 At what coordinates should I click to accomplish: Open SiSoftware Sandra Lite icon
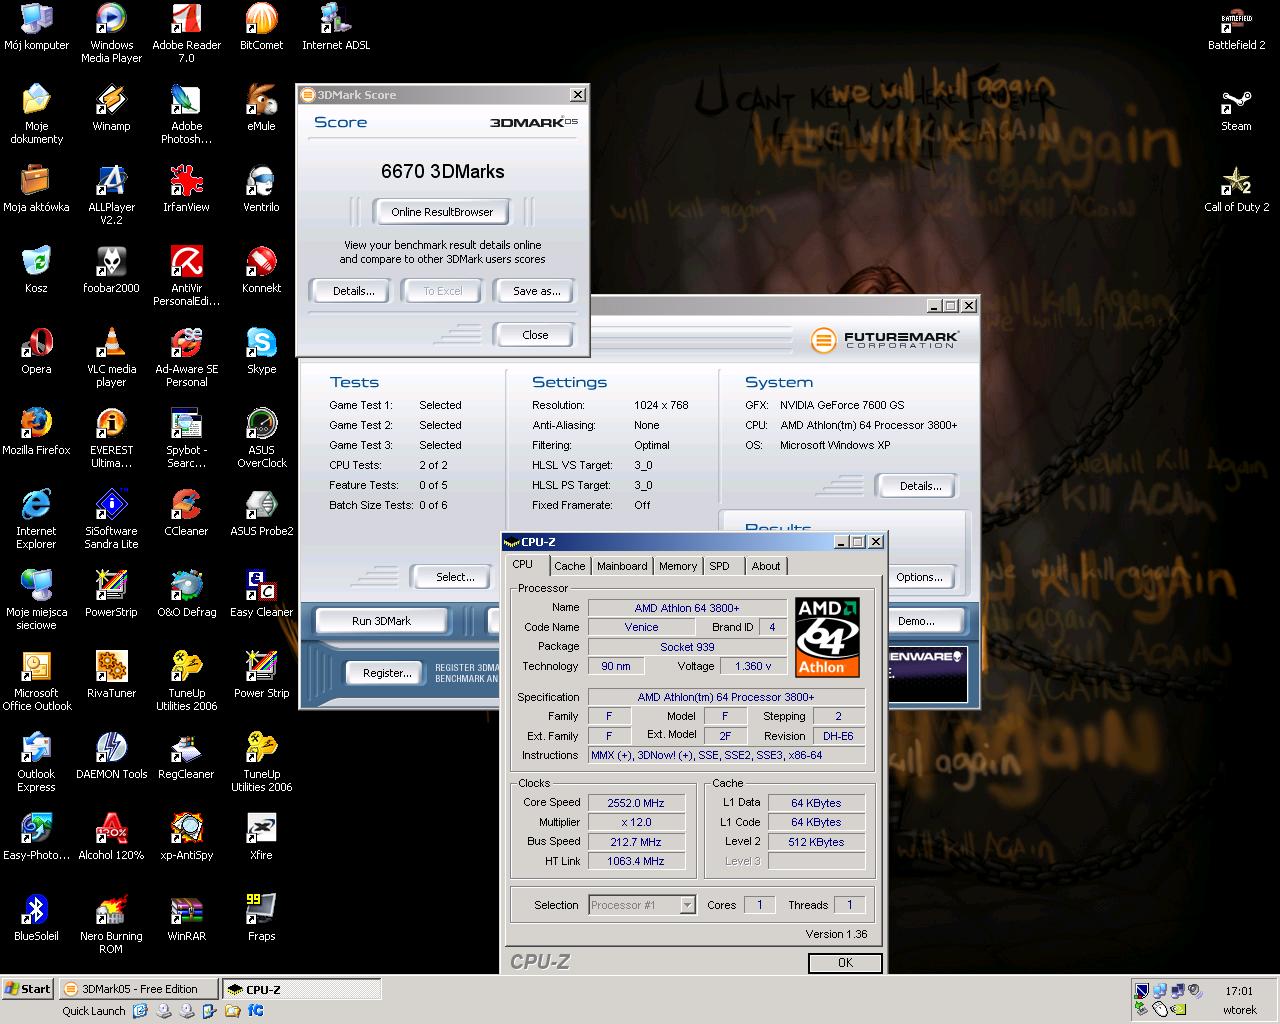(x=111, y=520)
